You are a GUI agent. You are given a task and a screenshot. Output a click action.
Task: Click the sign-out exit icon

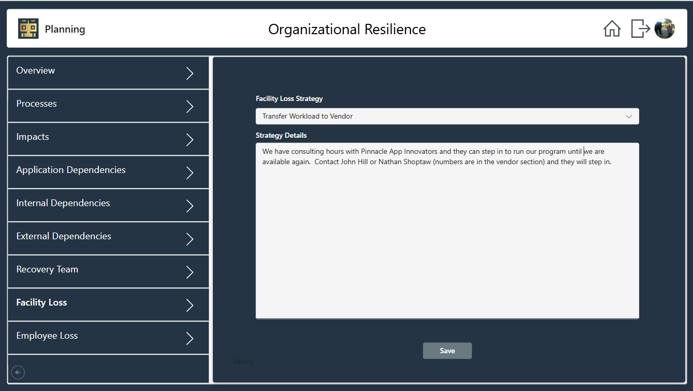coord(640,29)
